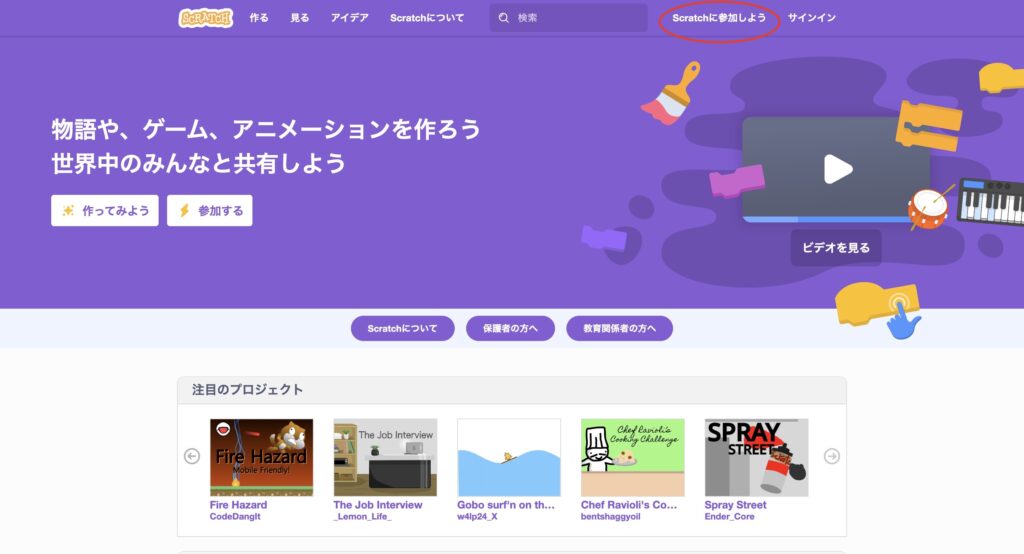Open author bentshaggyoil's profile

pyautogui.click(x=611, y=517)
